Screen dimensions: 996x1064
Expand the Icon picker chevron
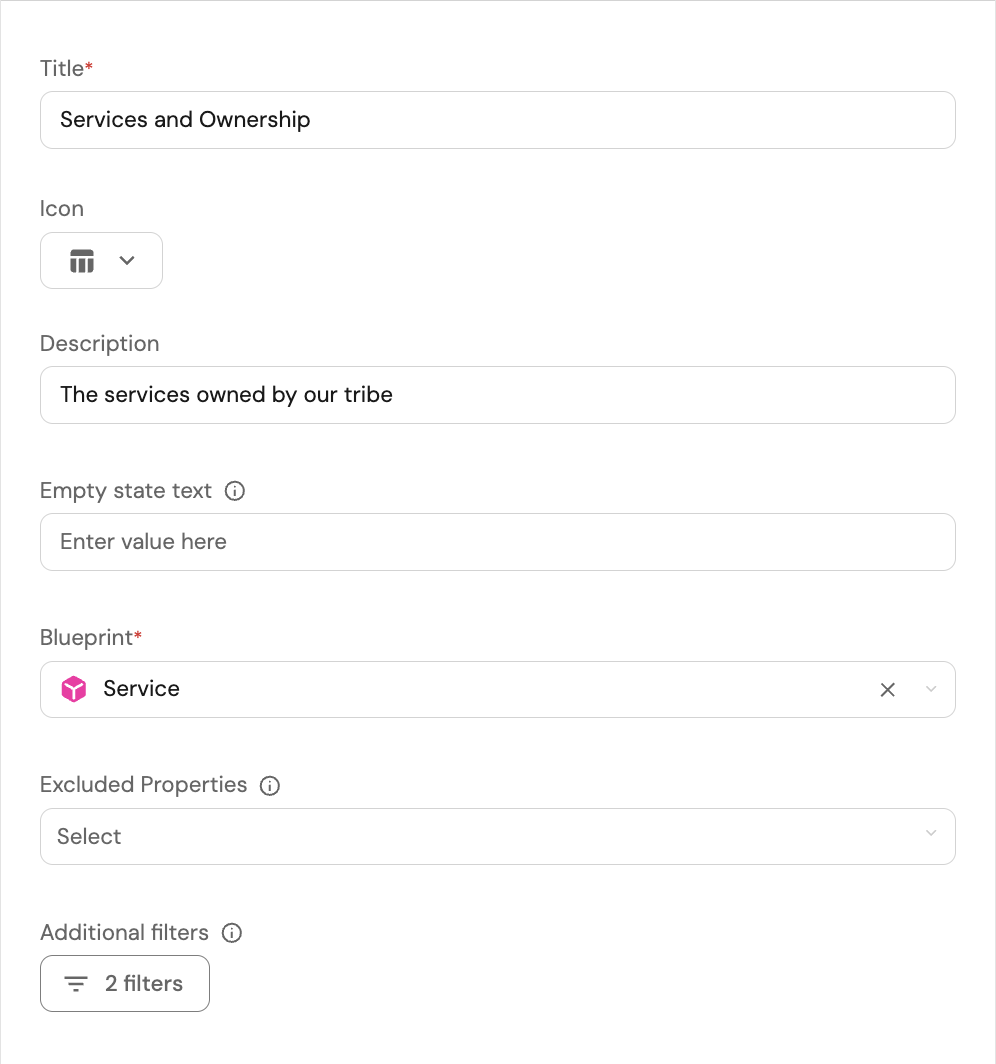coord(127,261)
